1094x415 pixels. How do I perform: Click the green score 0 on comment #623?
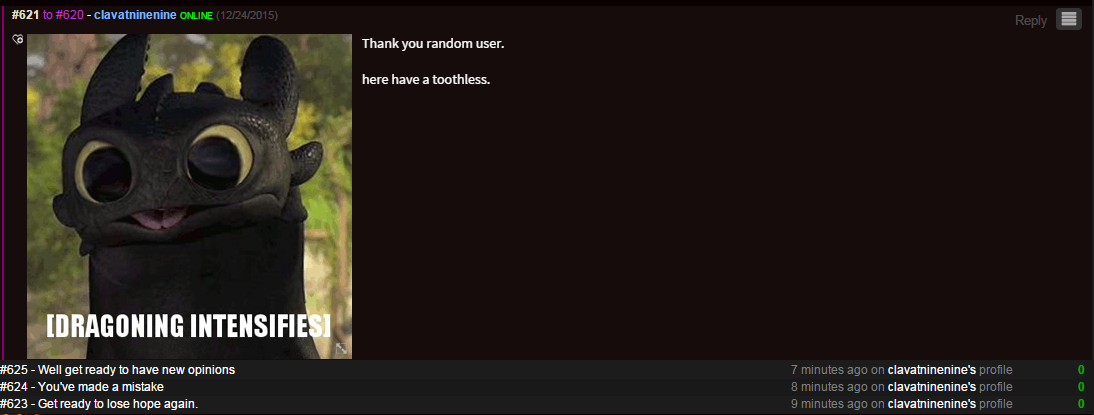point(1081,403)
